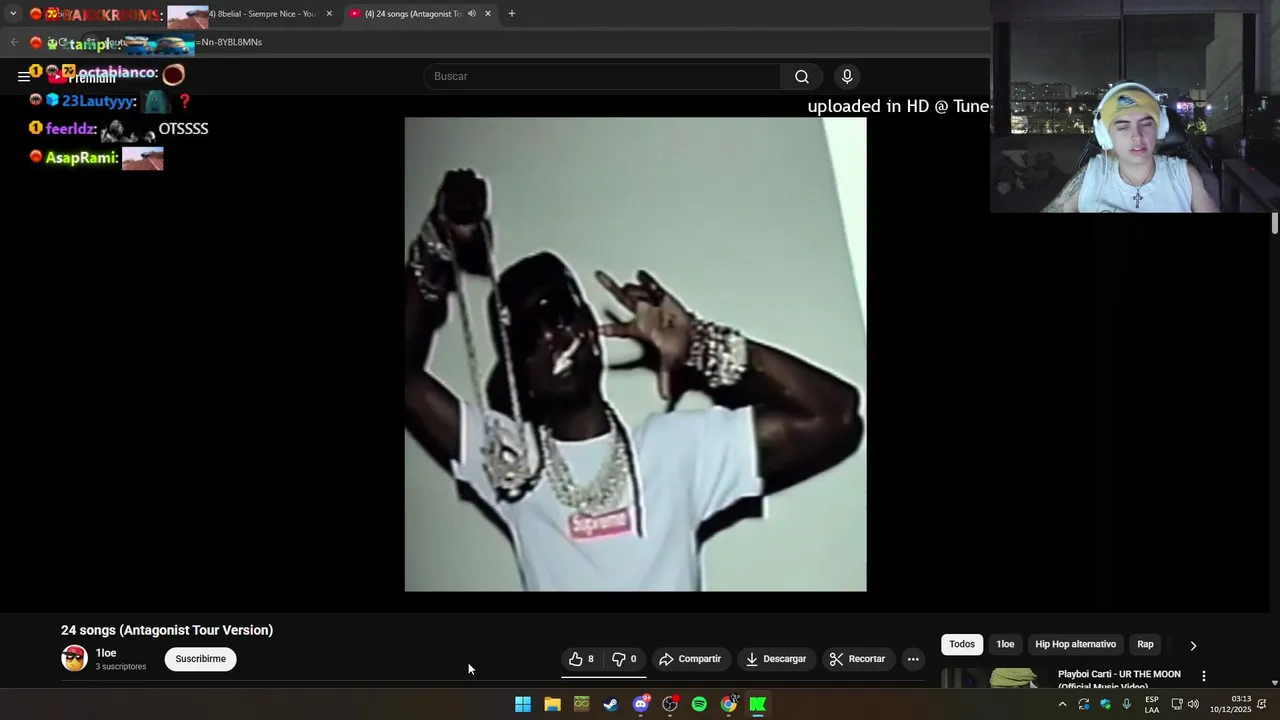
Task: Click the UR THE MOON video thumbnail
Action: [994, 678]
